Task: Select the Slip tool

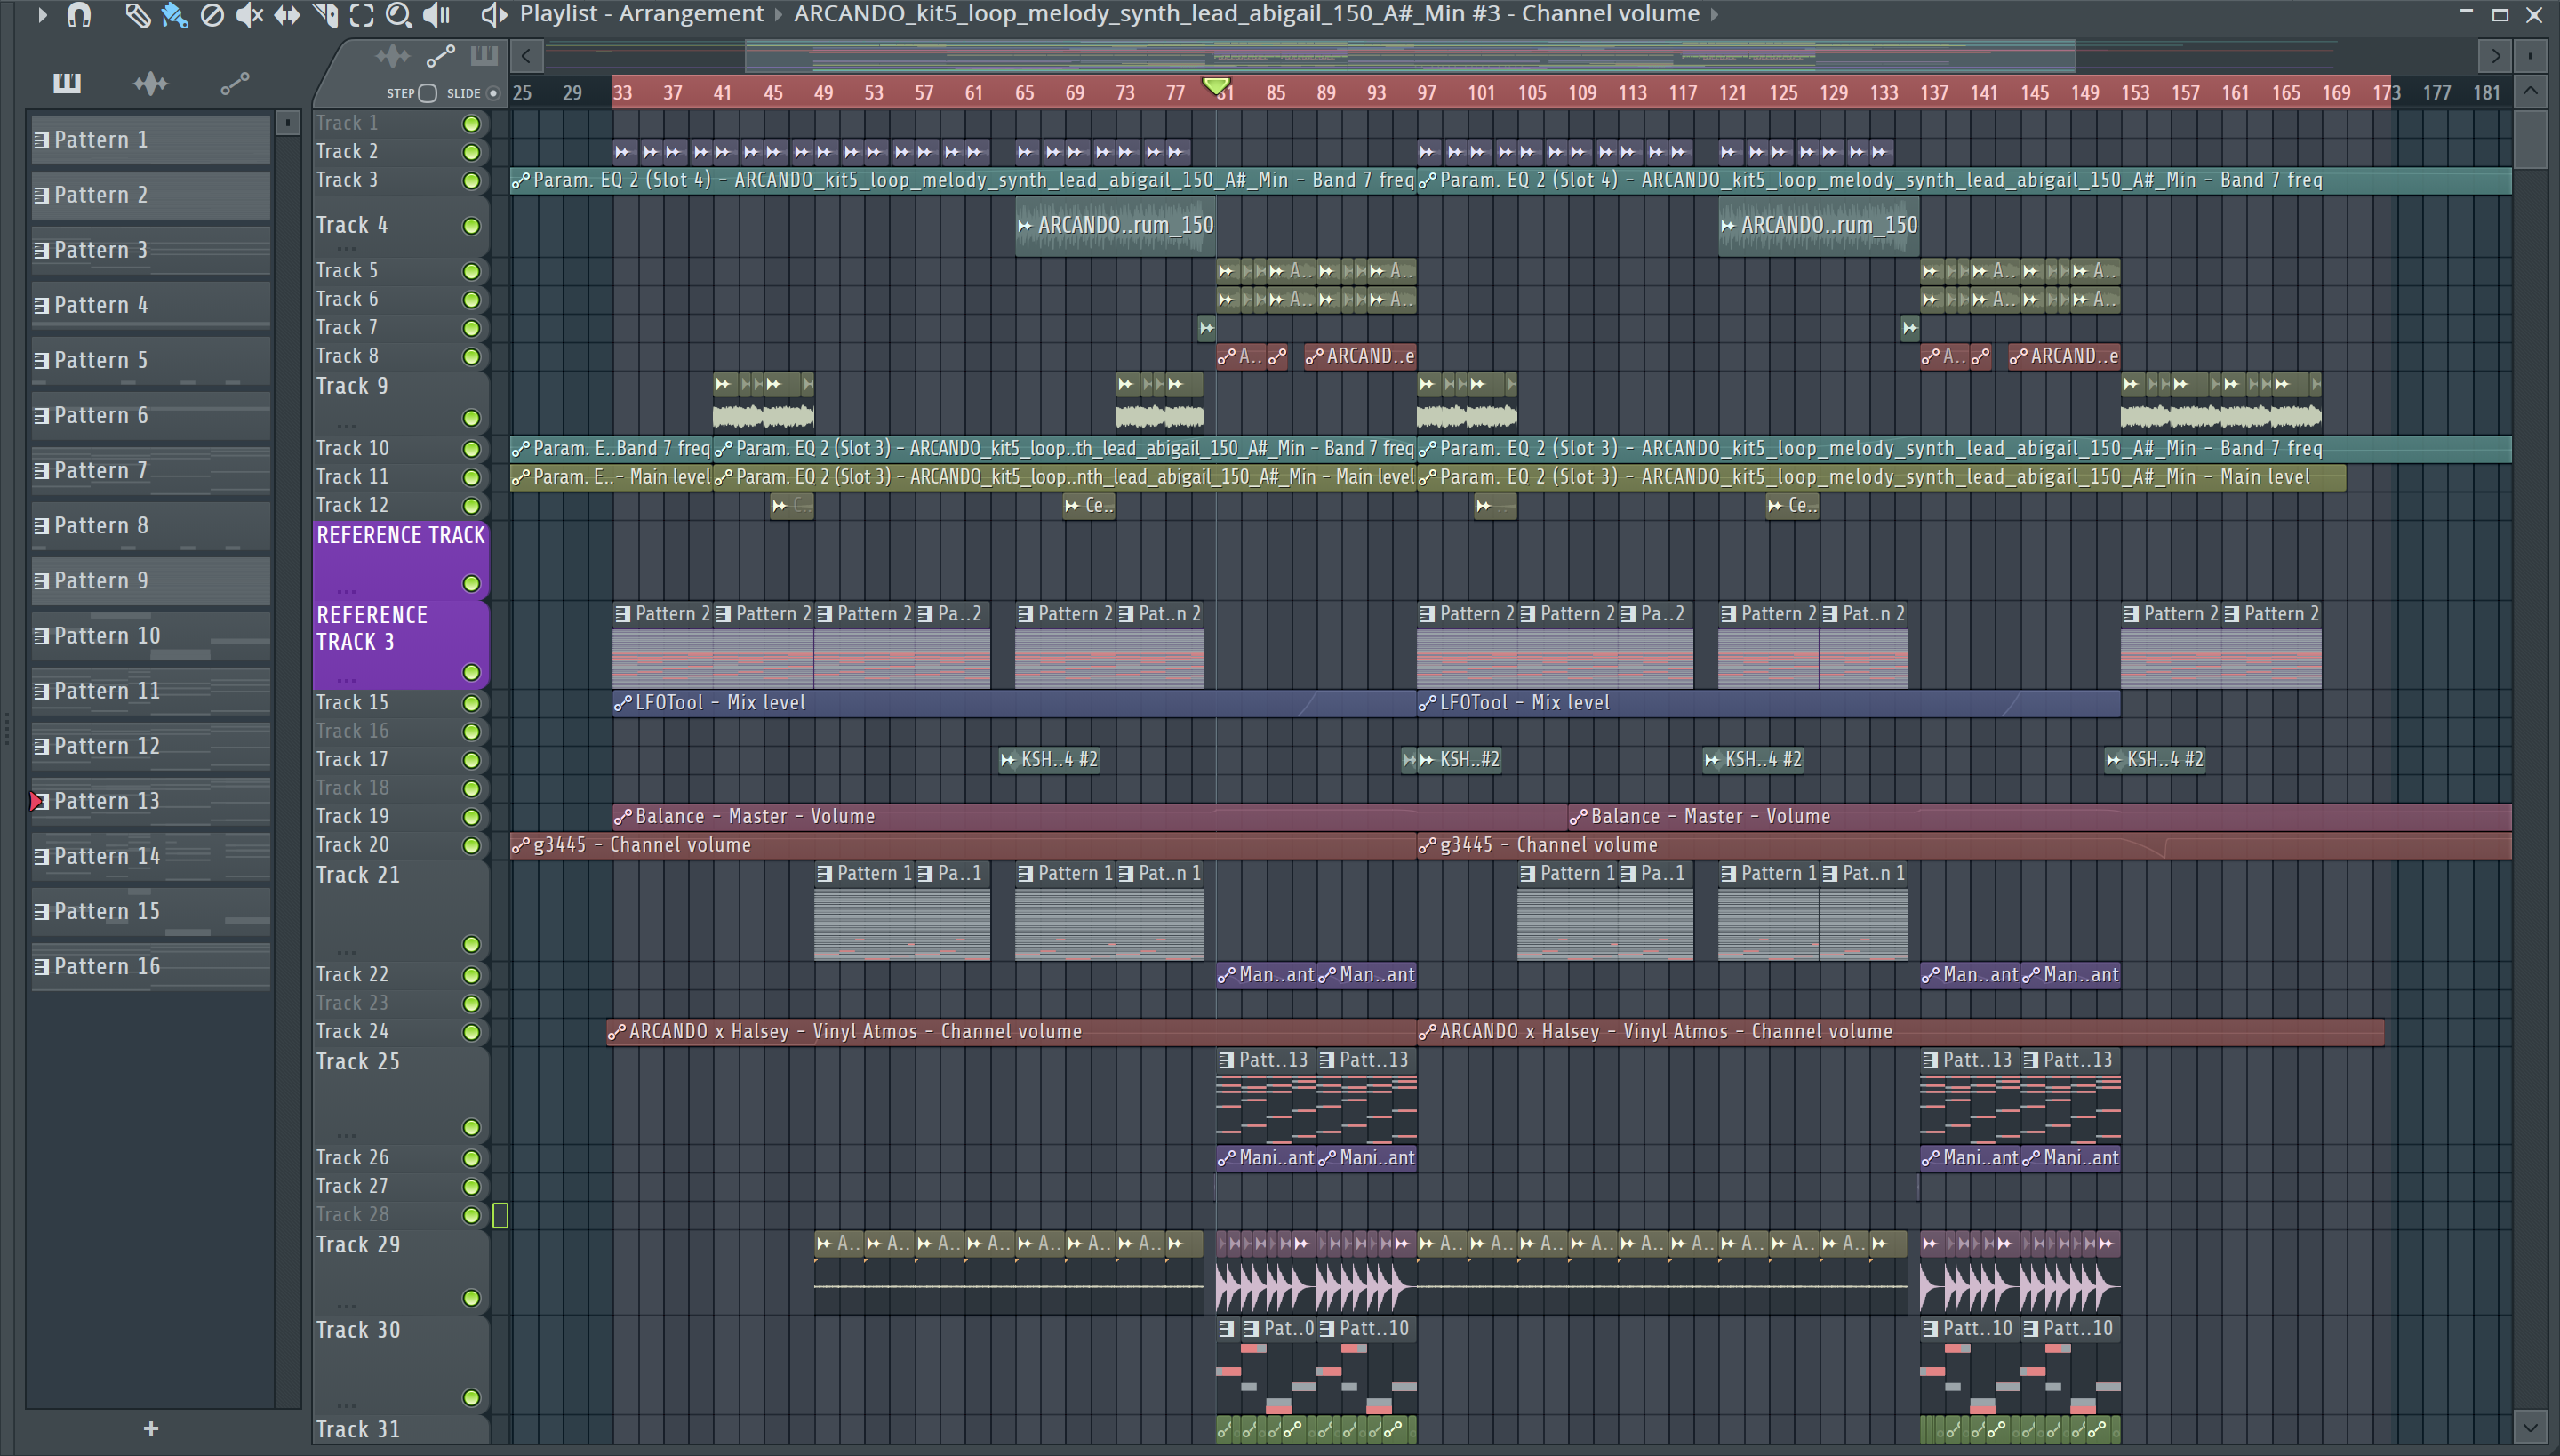Action: 287,15
